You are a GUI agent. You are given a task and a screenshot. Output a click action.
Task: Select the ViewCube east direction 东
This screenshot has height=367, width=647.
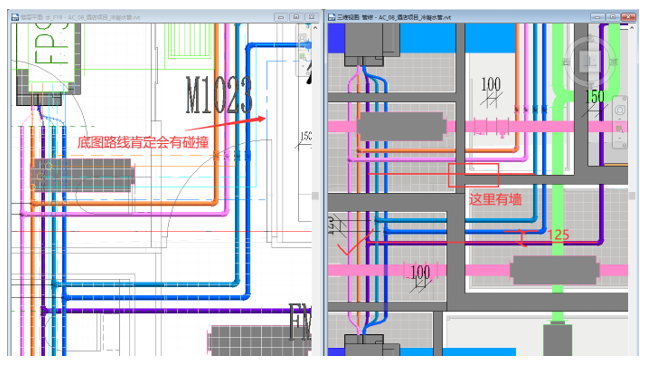[x=614, y=62]
